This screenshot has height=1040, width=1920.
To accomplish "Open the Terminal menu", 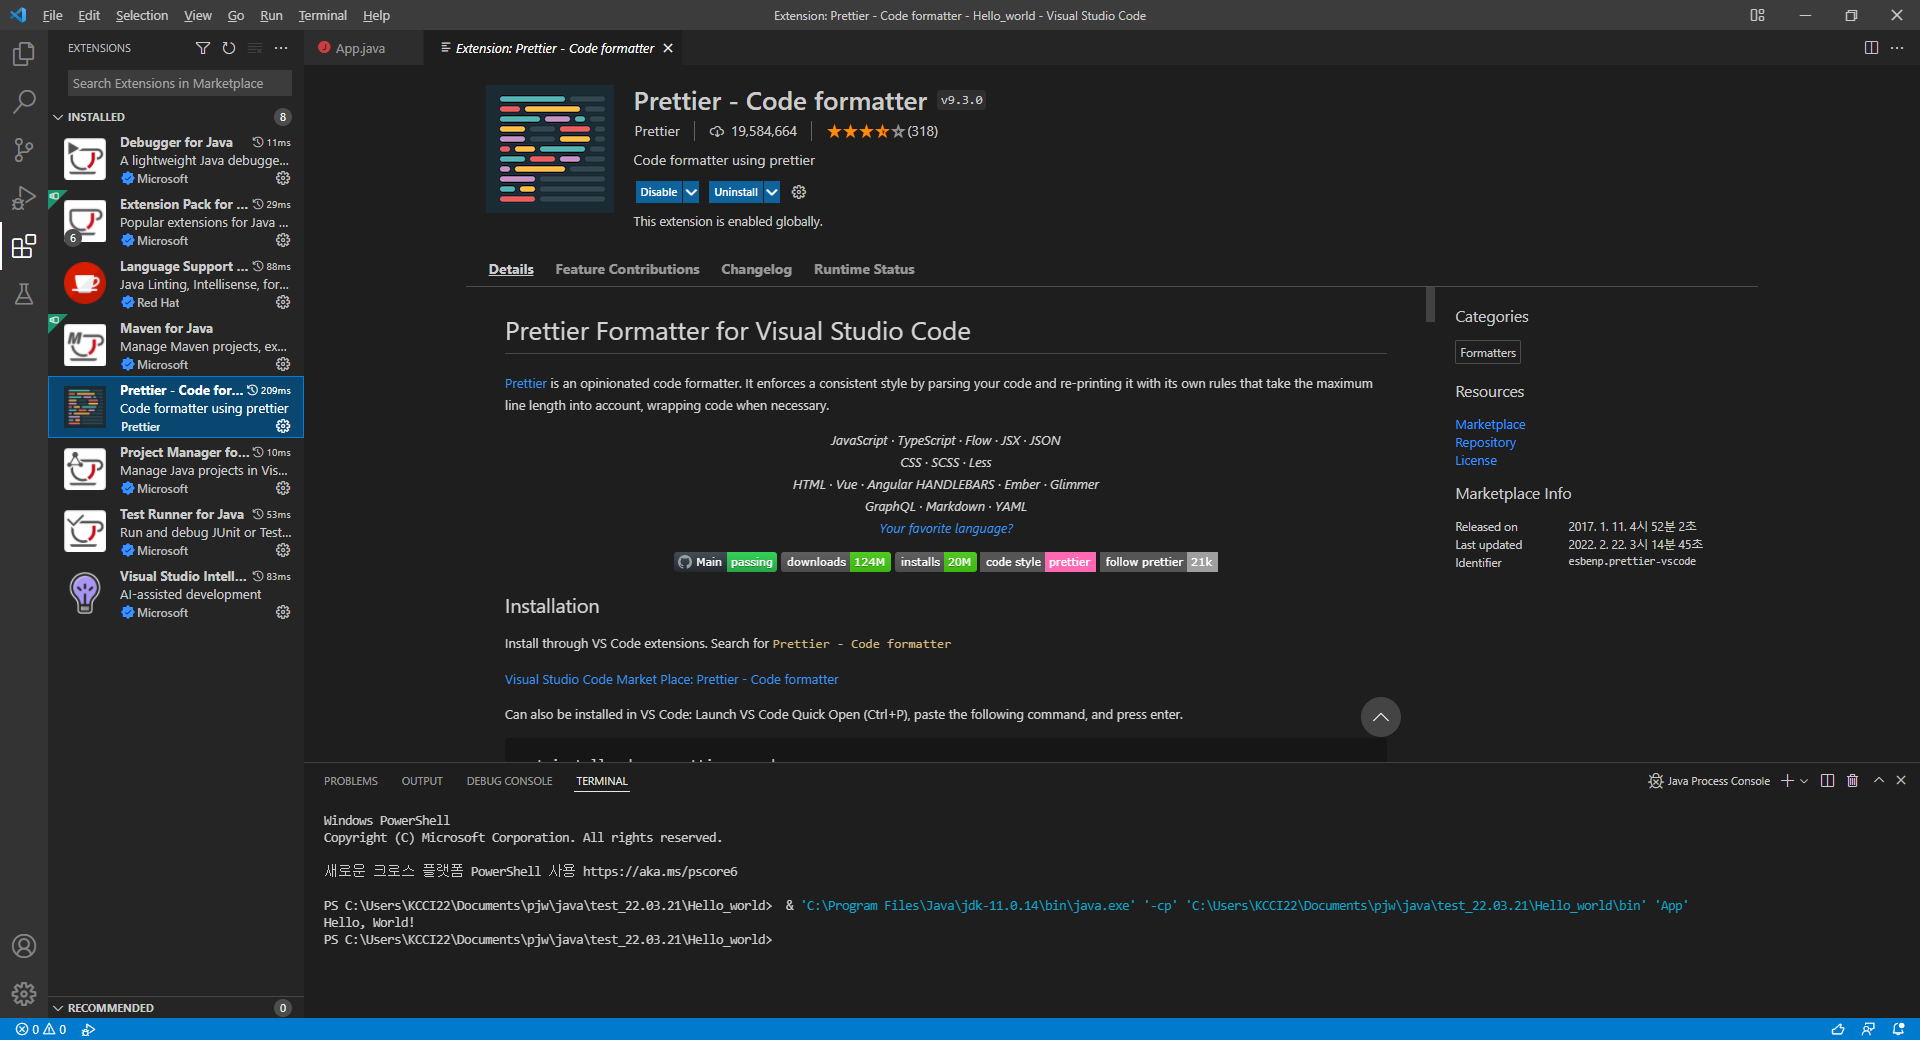I will point(322,15).
